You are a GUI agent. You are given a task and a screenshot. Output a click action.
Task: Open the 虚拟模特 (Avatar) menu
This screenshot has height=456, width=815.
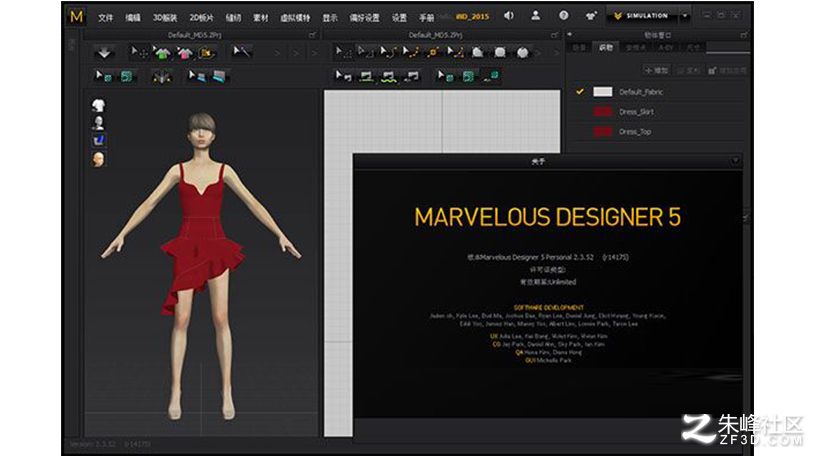tap(295, 18)
